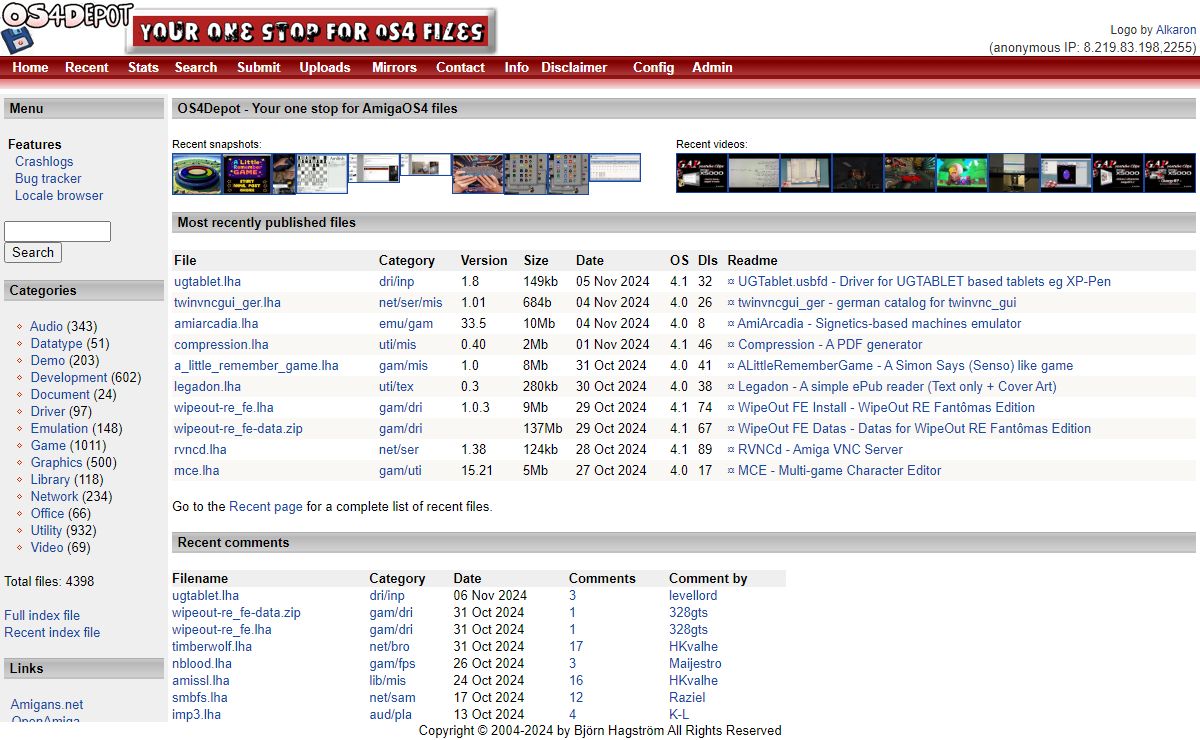Browse the Audio category
The width and height of the screenshot is (1200, 740).
tap(46, 326)
